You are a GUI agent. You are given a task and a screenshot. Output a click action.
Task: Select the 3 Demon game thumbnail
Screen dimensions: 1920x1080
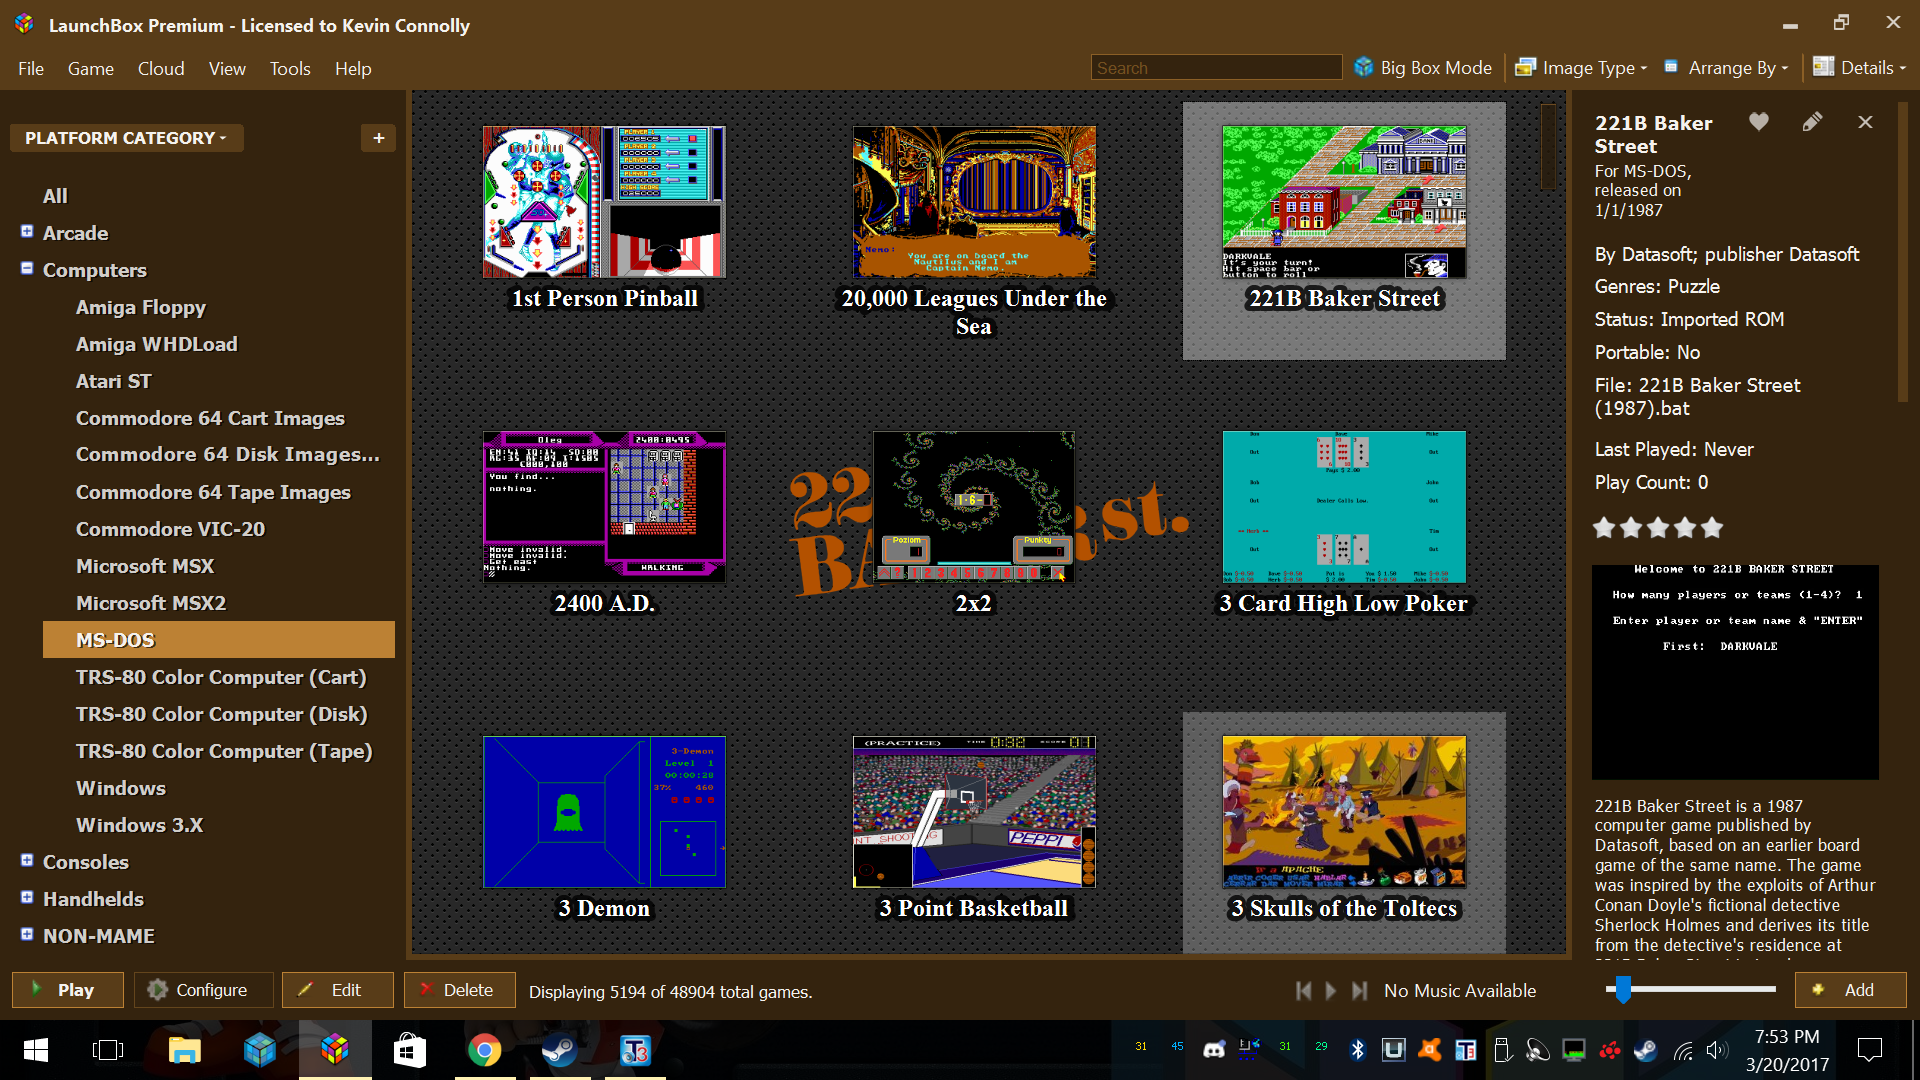pyautogui.click(x=604, y=812)
